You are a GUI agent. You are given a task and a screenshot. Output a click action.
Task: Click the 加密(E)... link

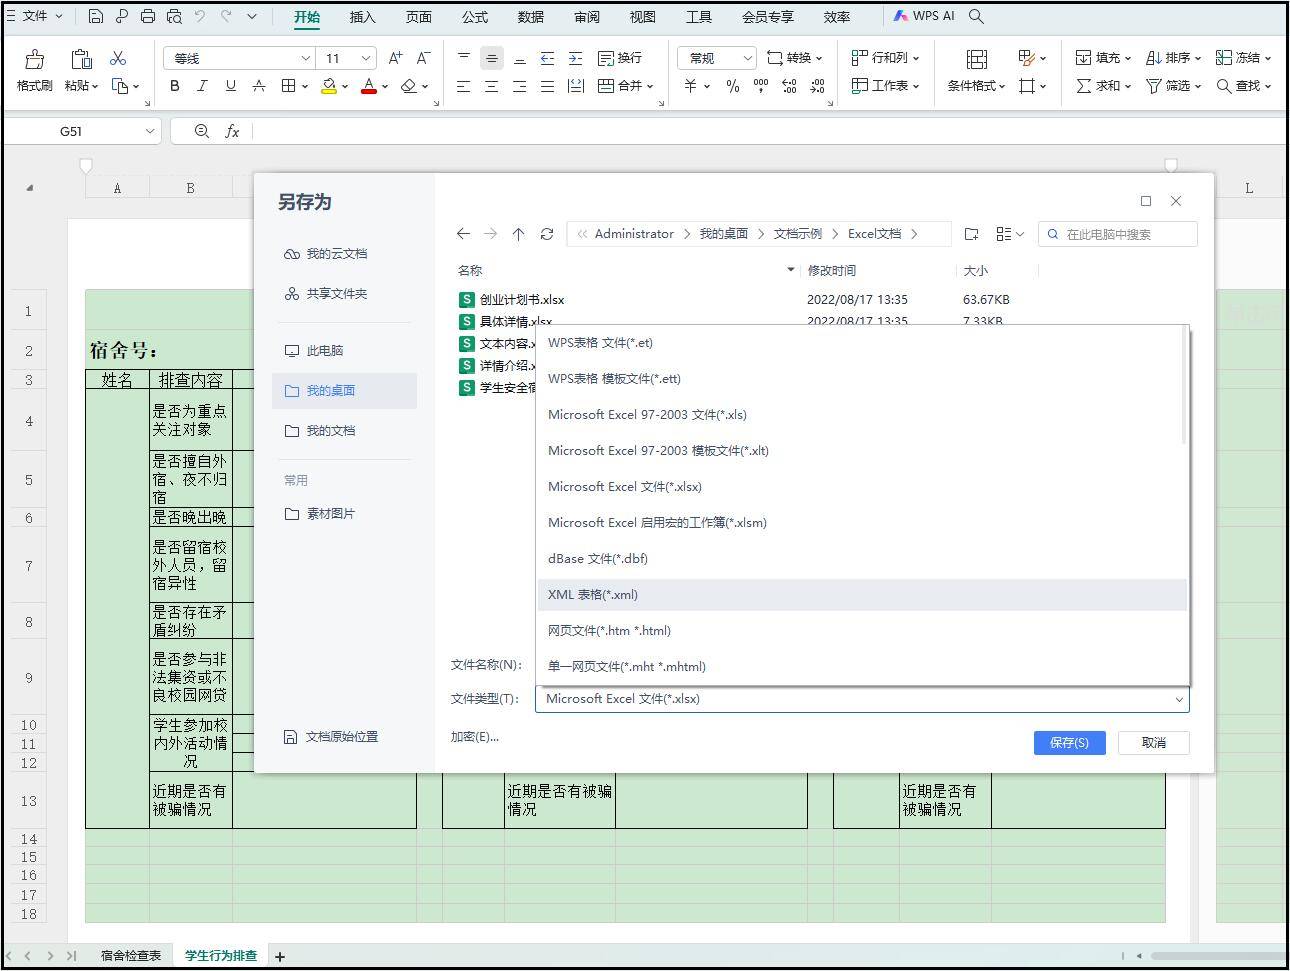point(474,737)
